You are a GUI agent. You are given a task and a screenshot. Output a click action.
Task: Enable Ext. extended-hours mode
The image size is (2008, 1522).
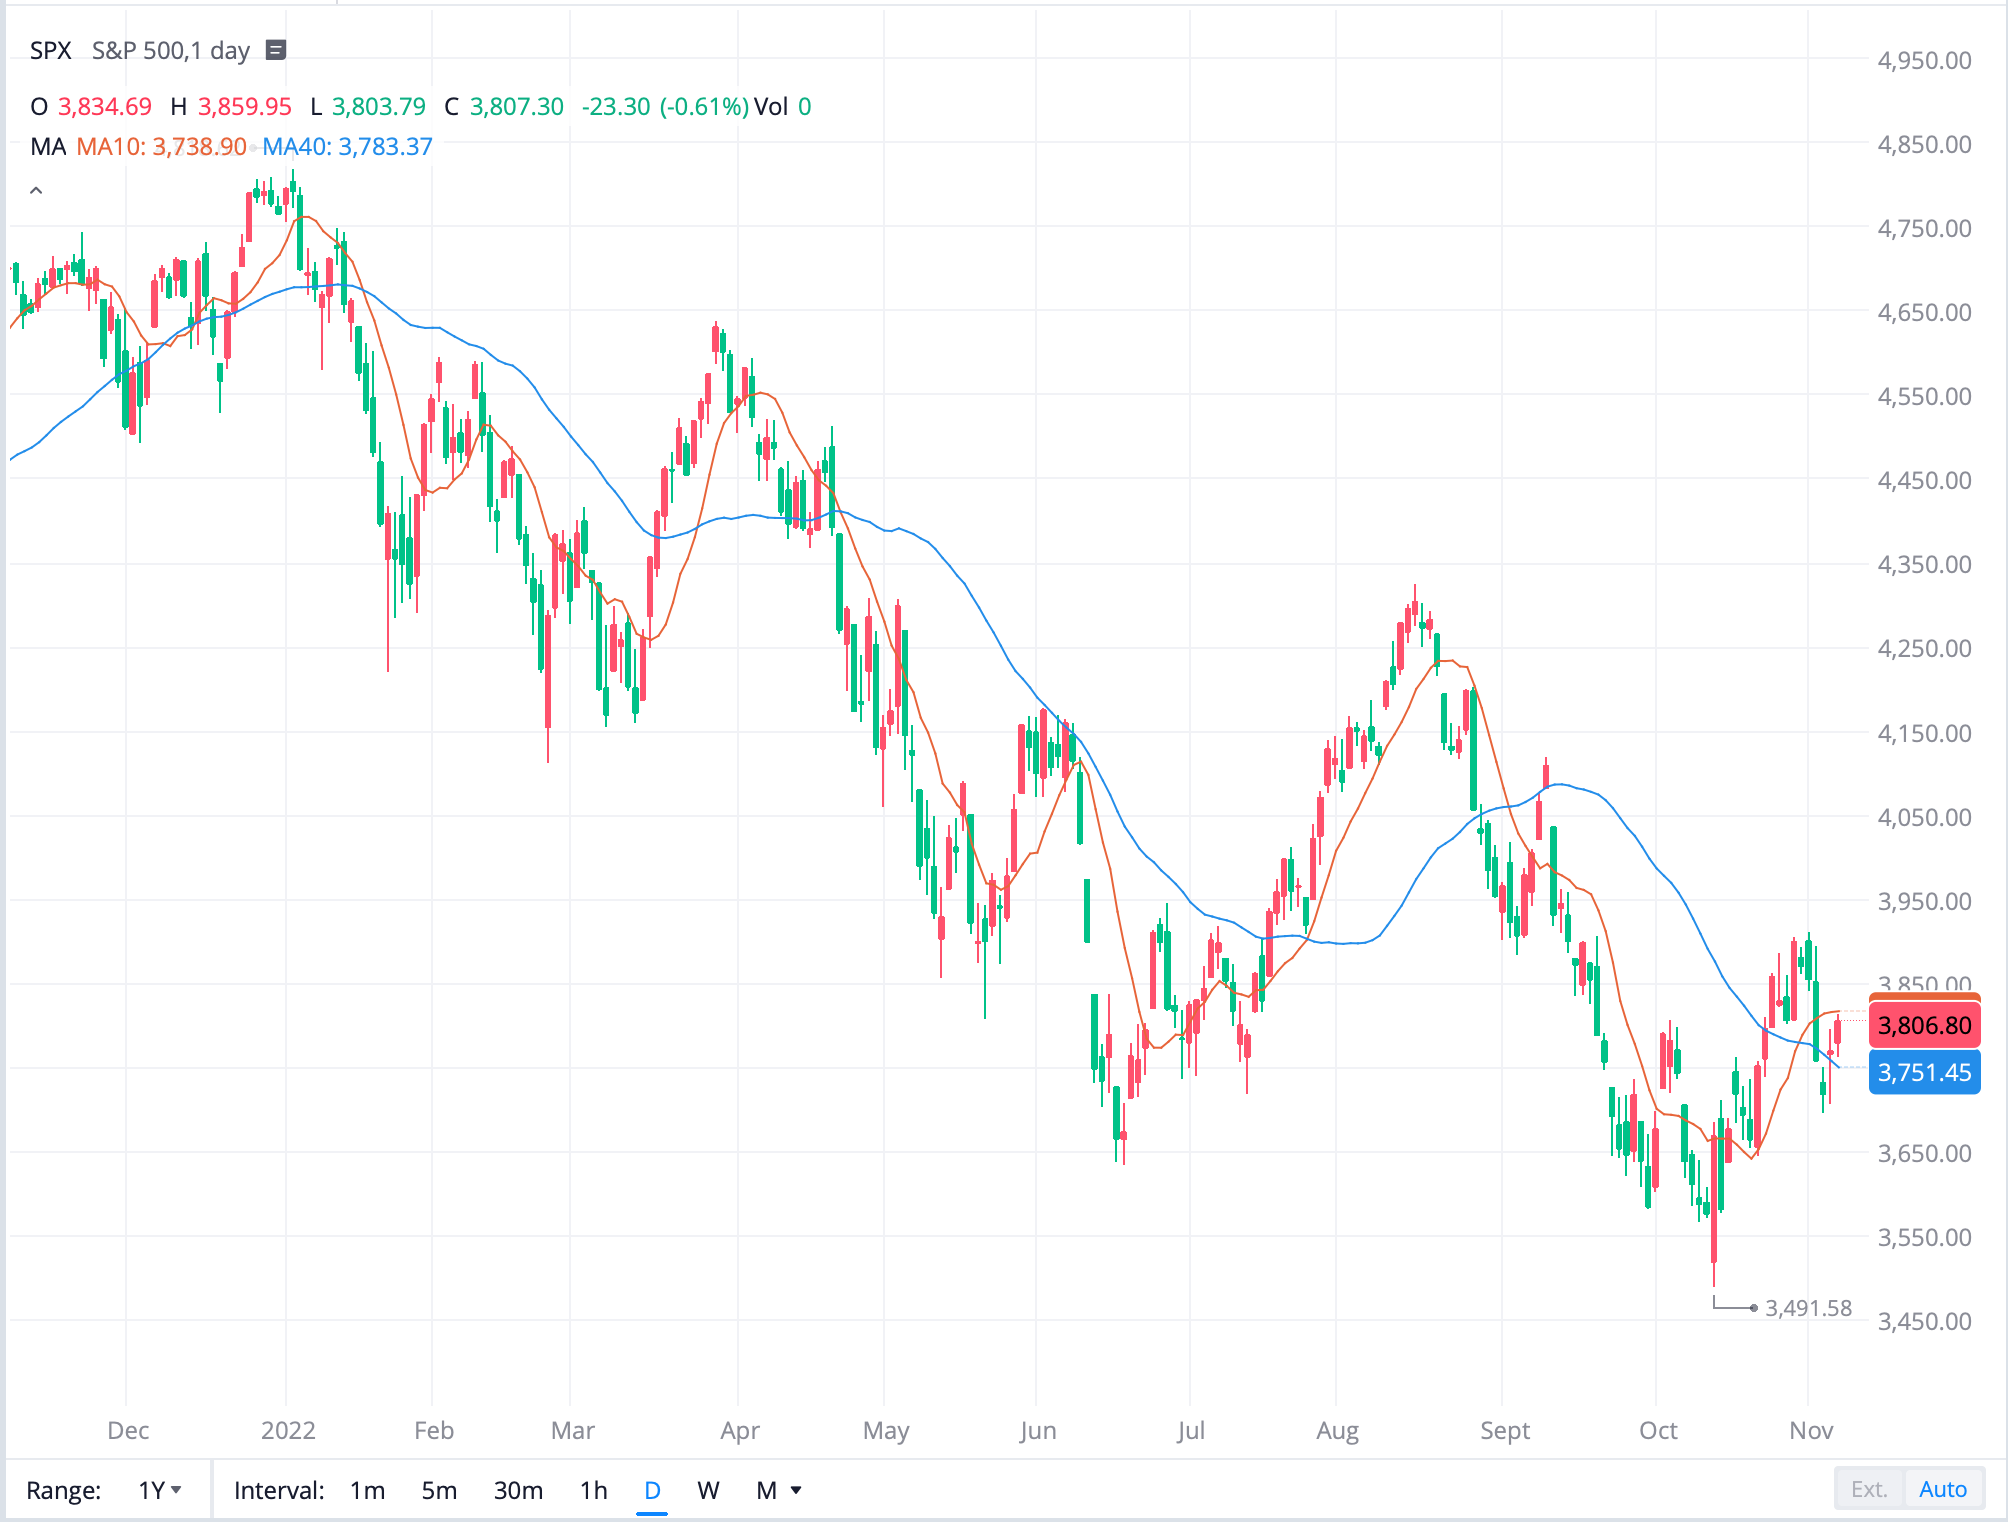(1868, 1488)
